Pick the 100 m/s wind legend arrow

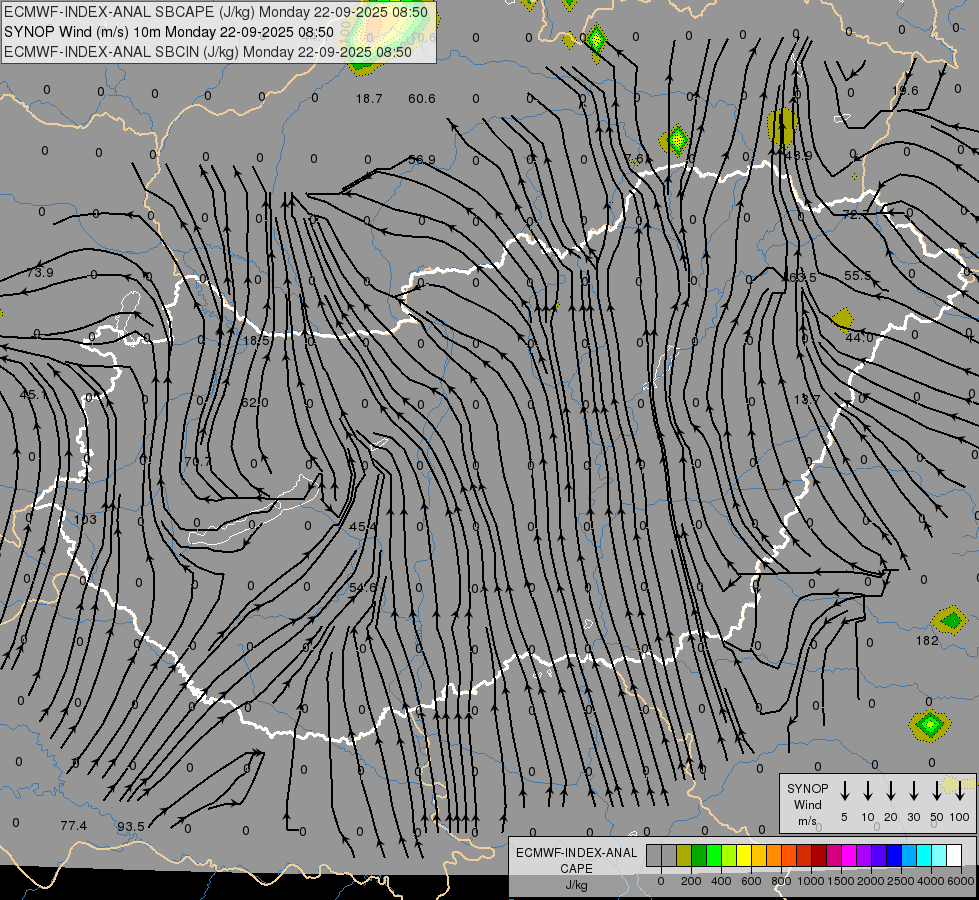(x=960, y=791)
